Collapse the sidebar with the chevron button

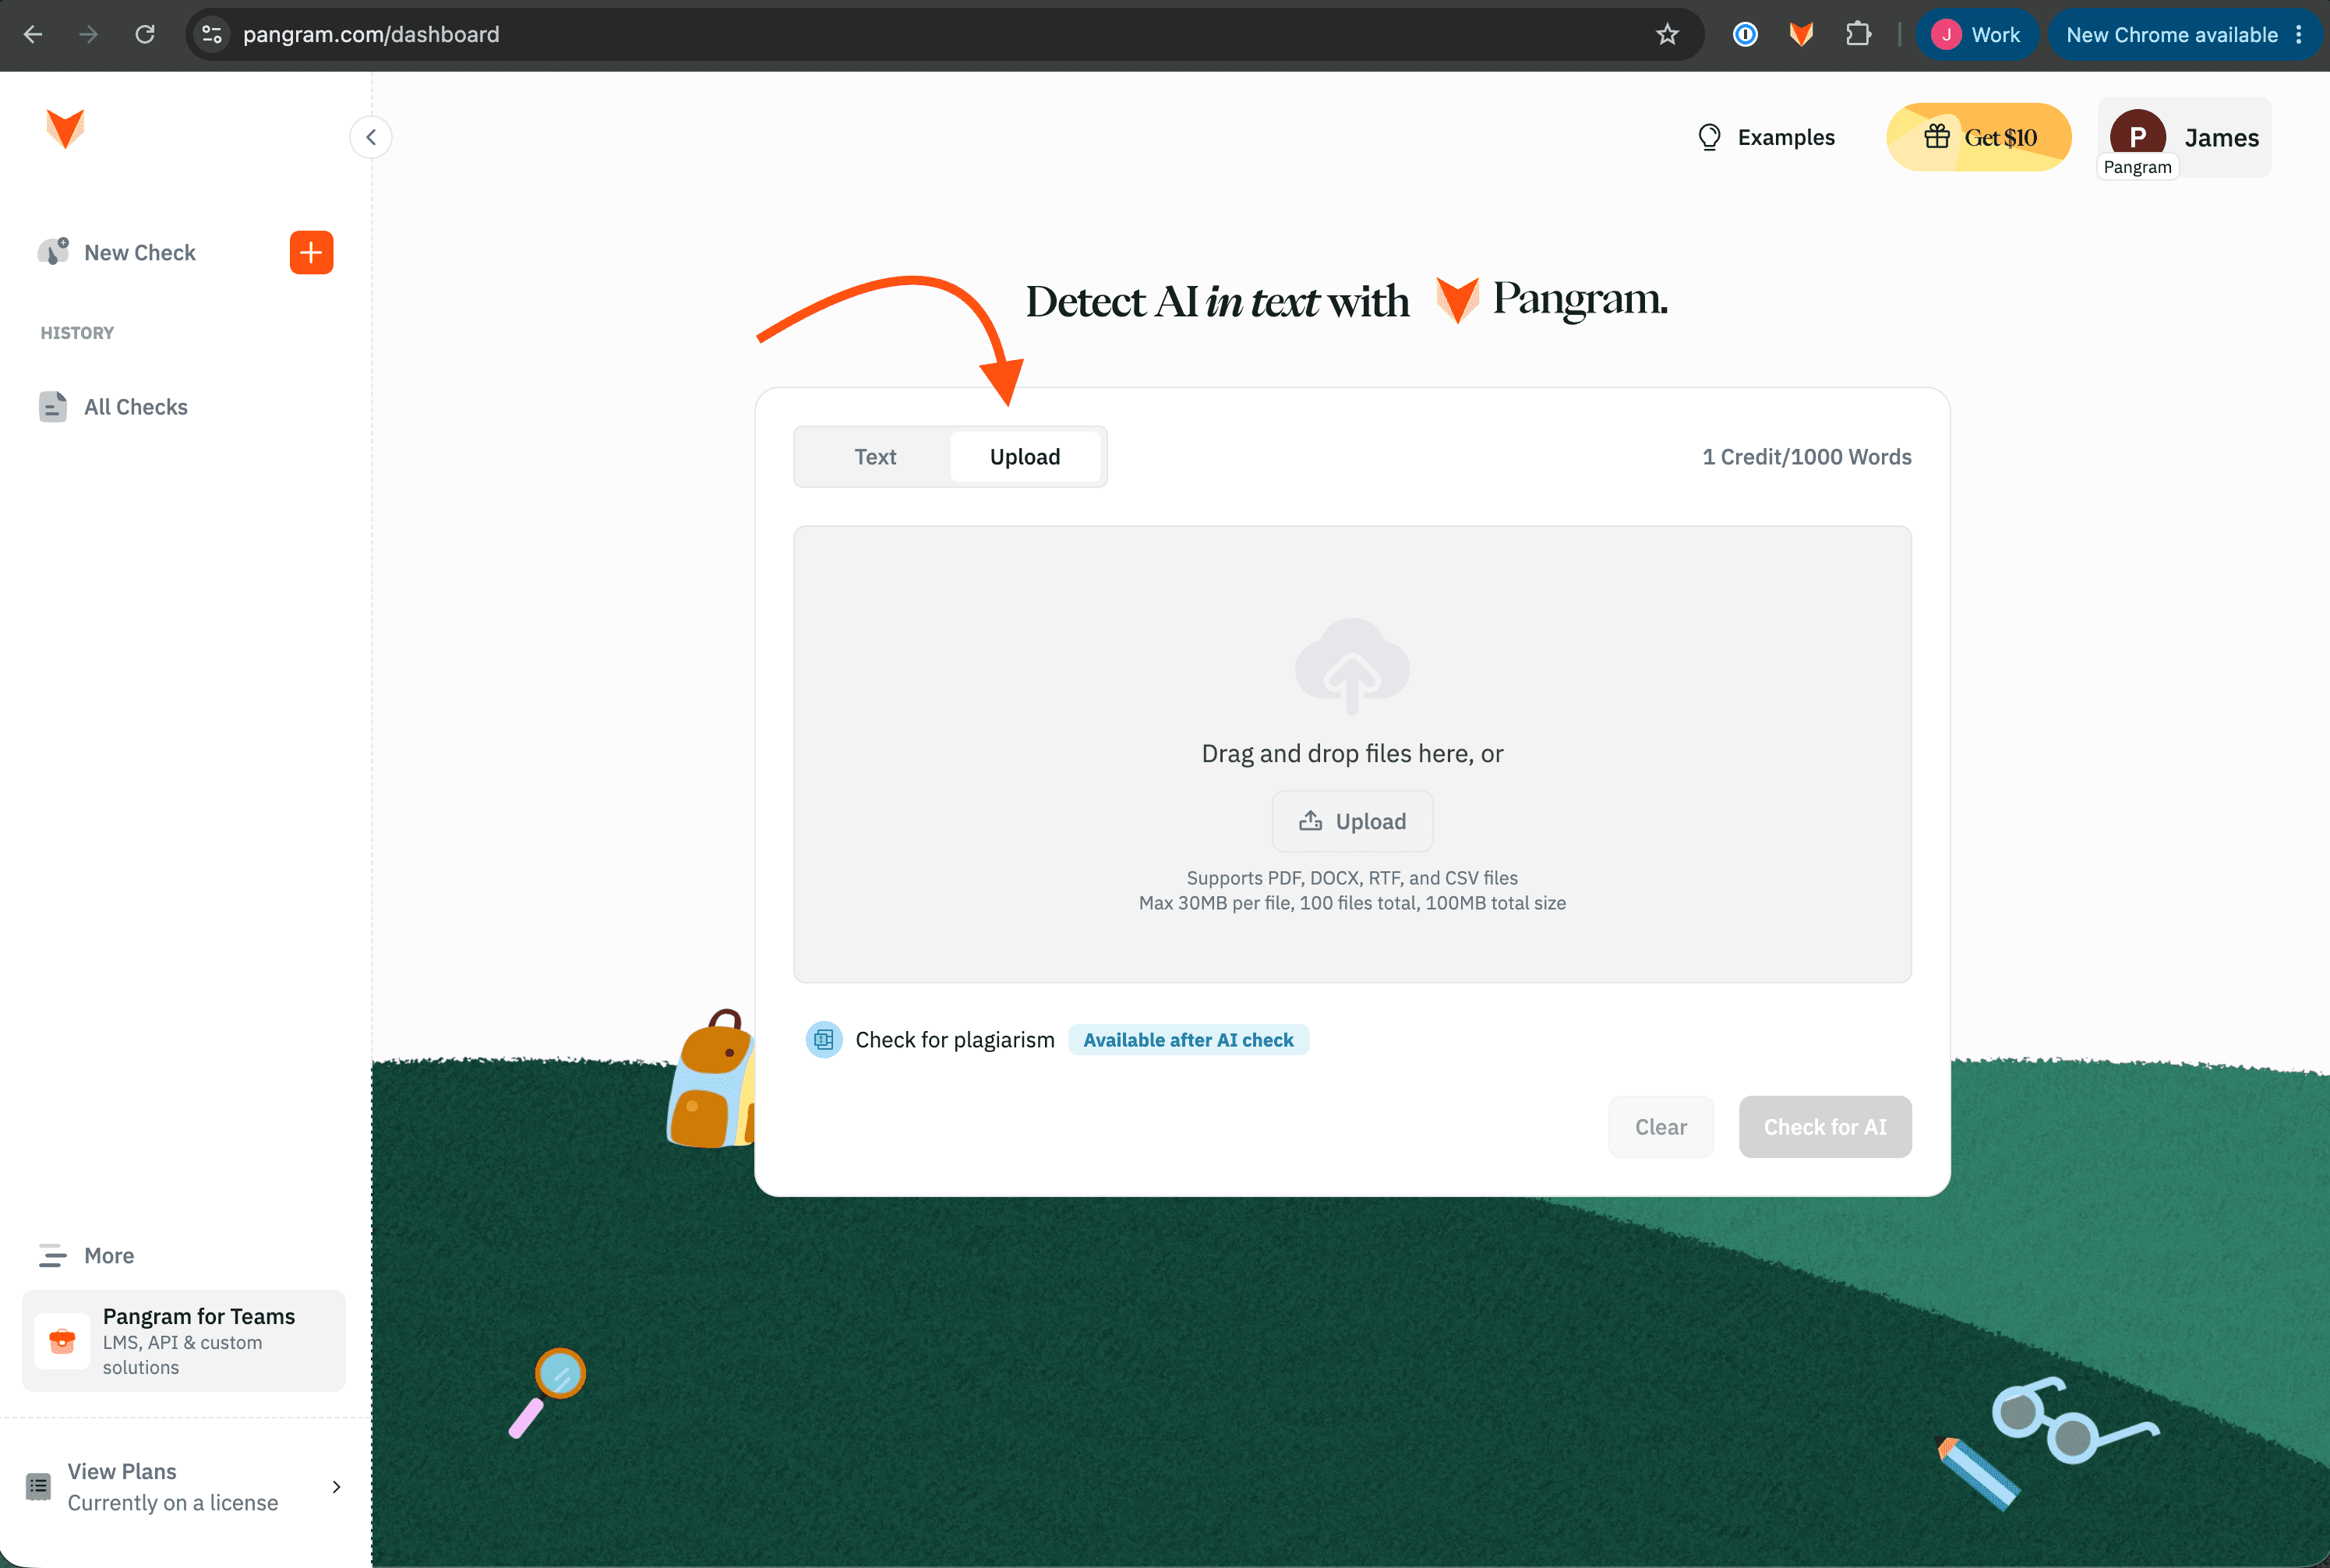[x=371, y=137]
